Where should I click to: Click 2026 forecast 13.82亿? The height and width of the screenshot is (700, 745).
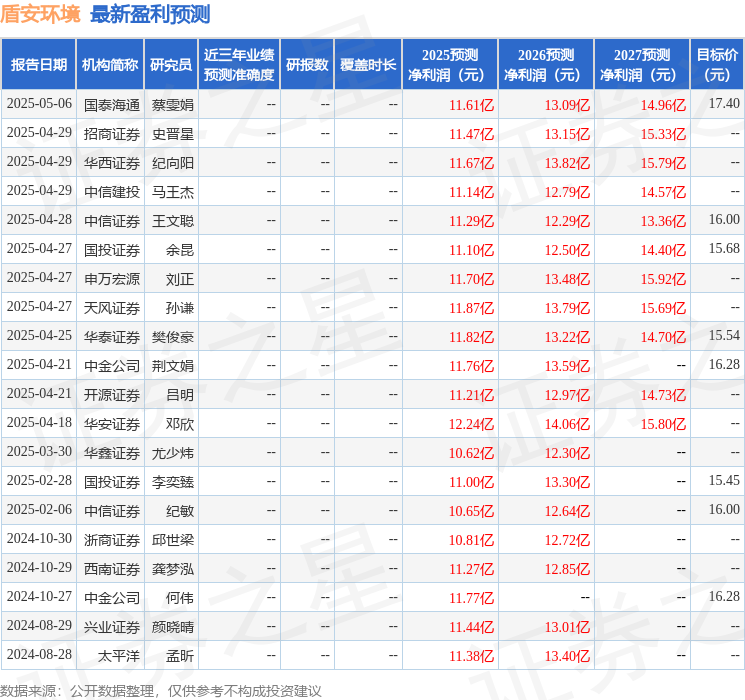[567, 163]
